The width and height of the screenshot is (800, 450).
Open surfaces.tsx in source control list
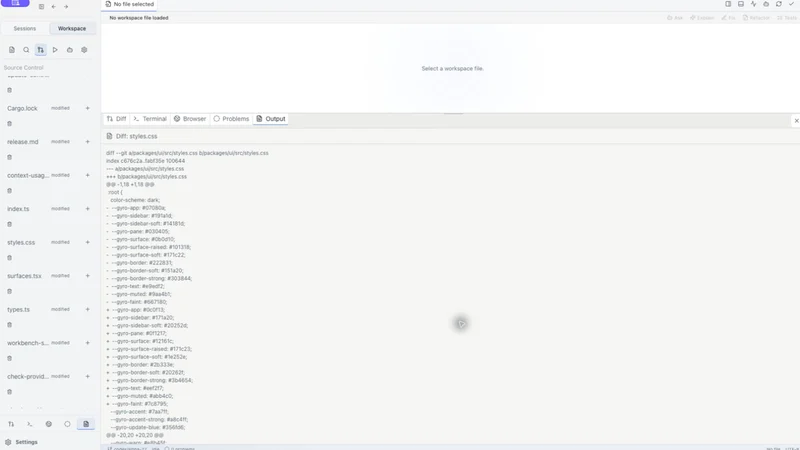24,276
